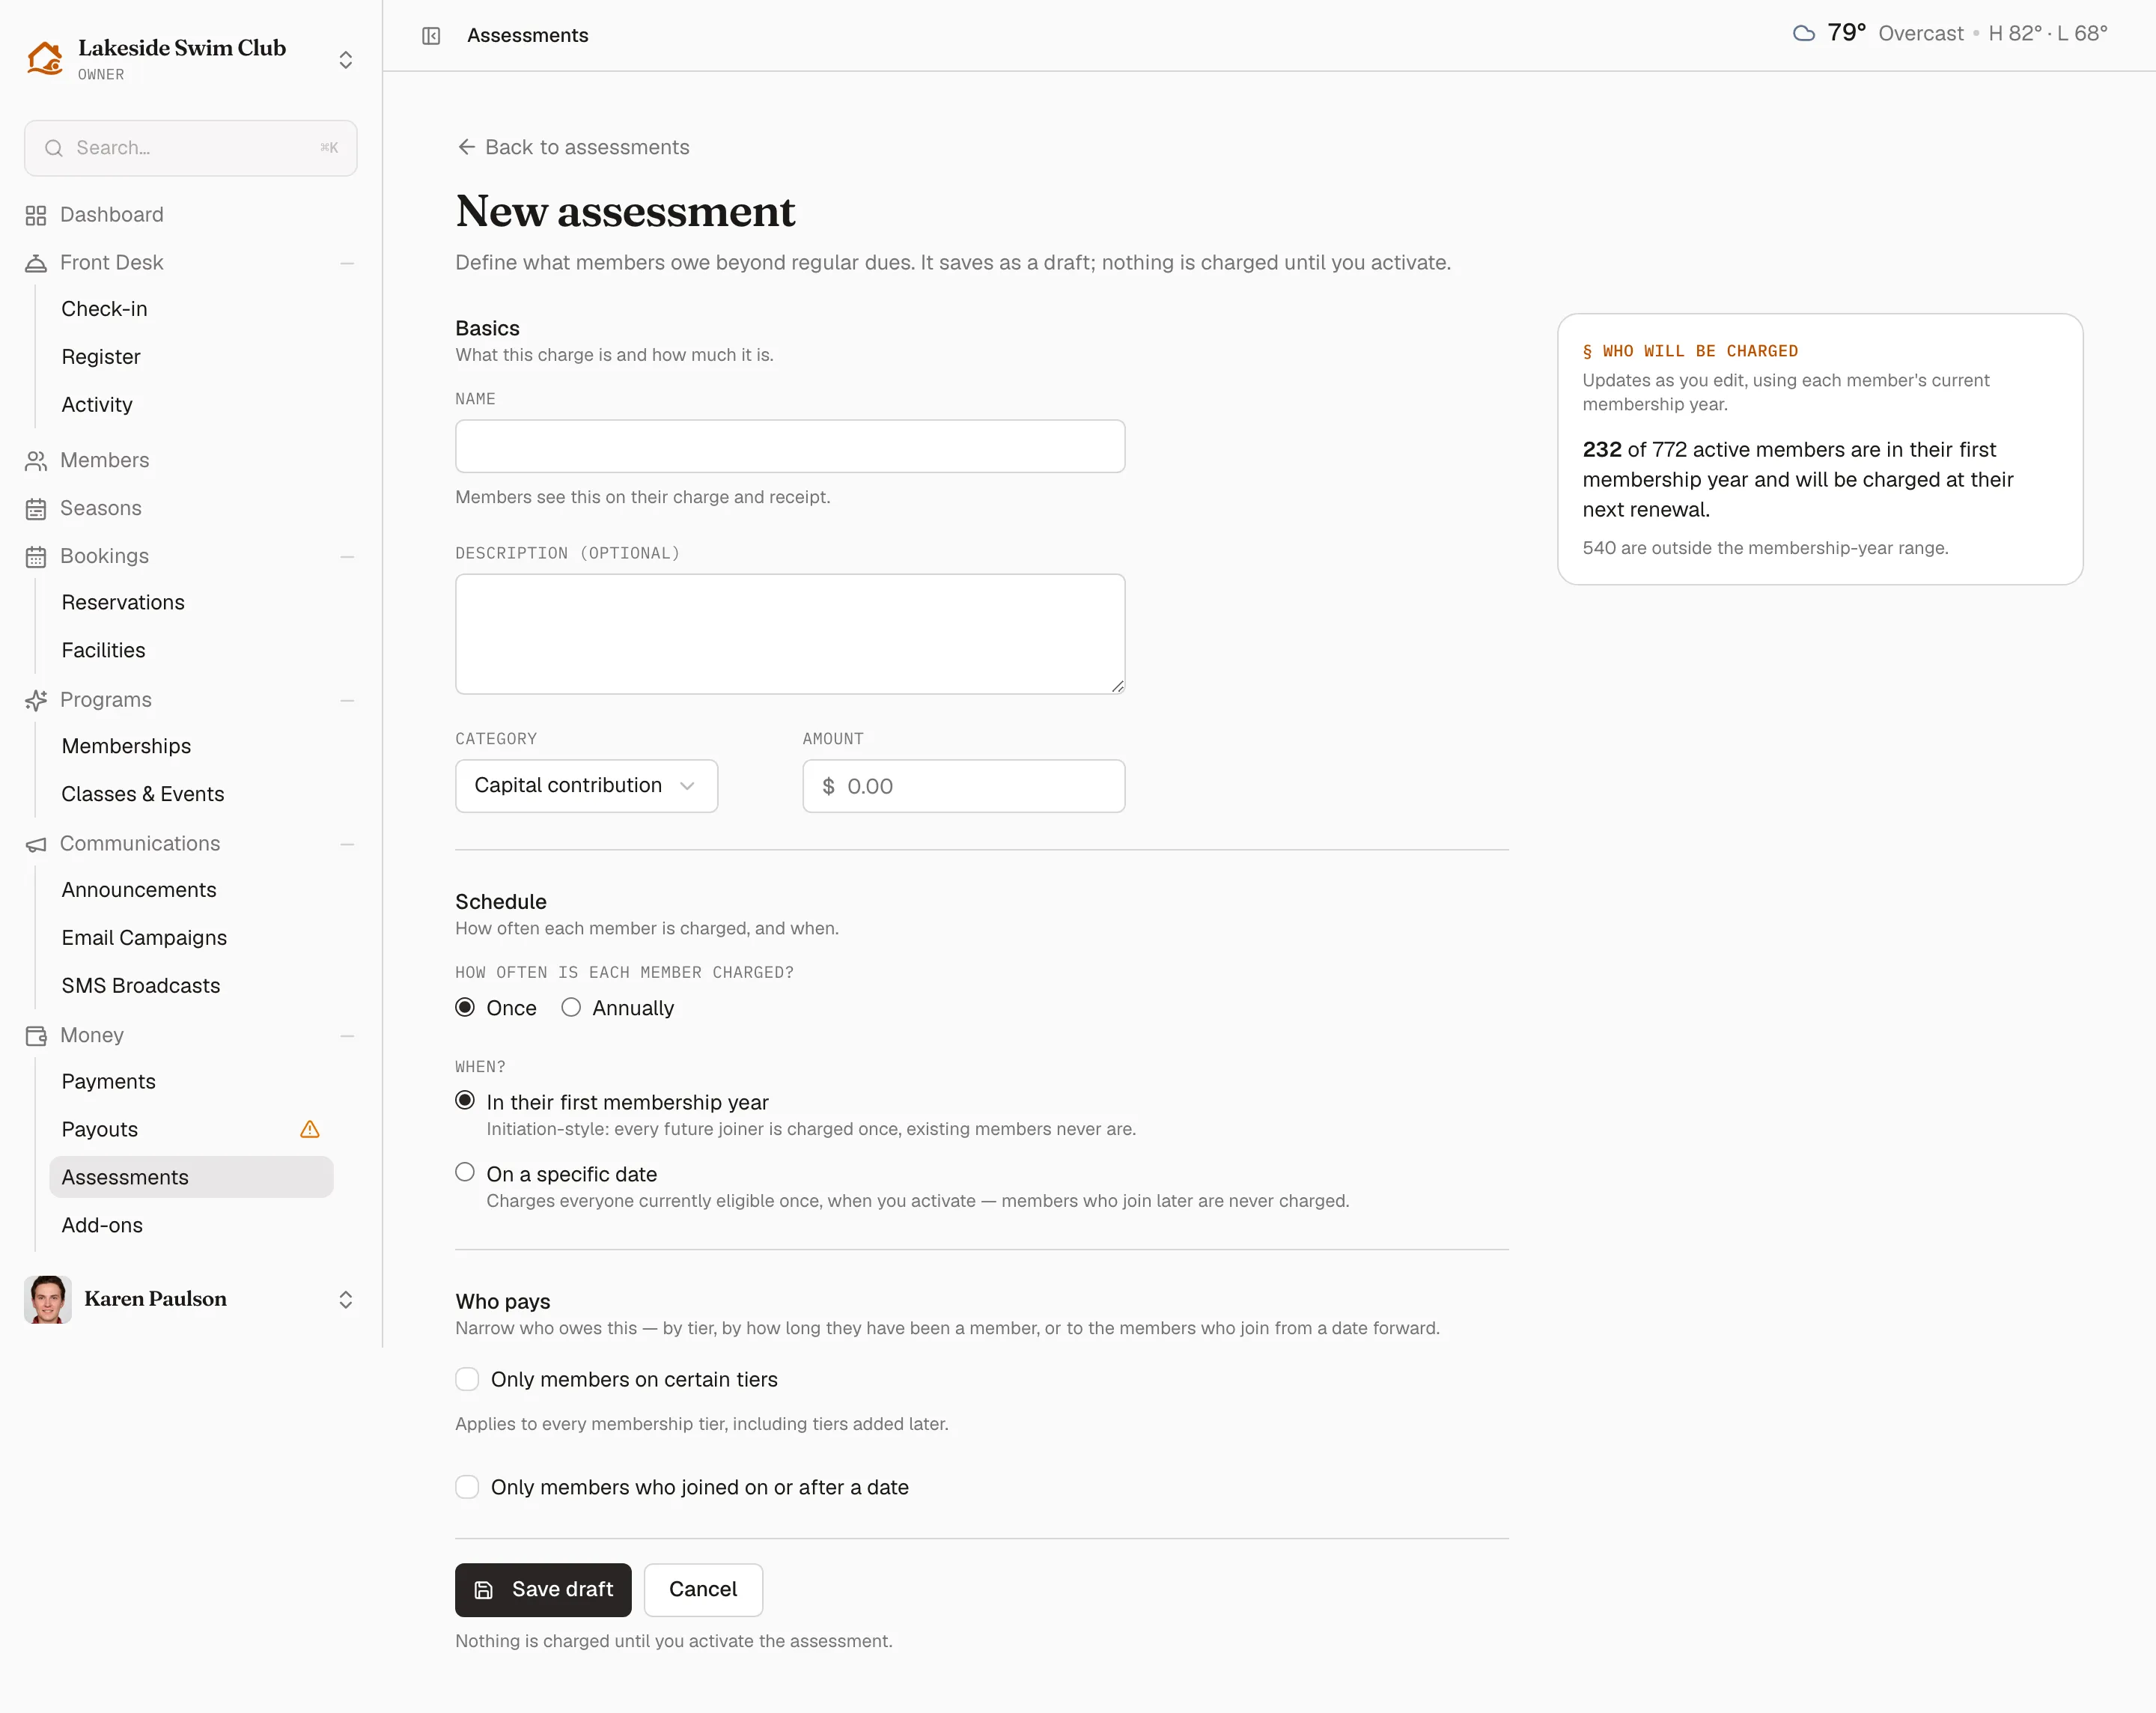This screenshot has width=2156, height=1713.
Task: Toggle the sidebar collapse icon
Action: coord(431,36)
